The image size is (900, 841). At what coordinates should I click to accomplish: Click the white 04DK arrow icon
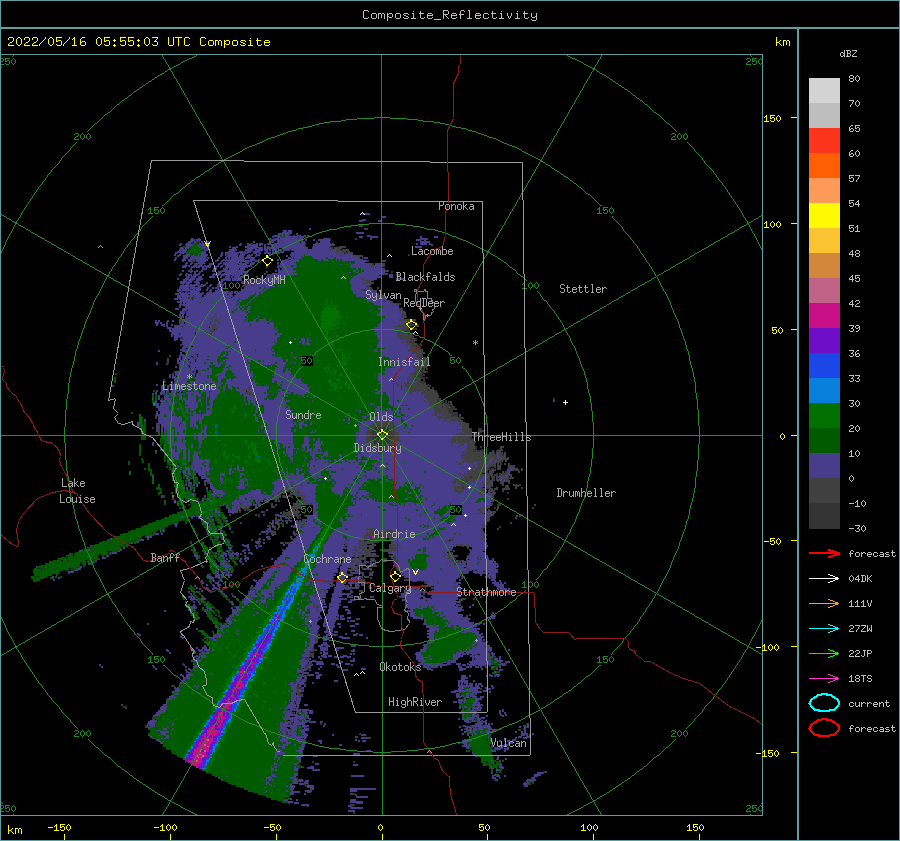(x=824, y=579)
